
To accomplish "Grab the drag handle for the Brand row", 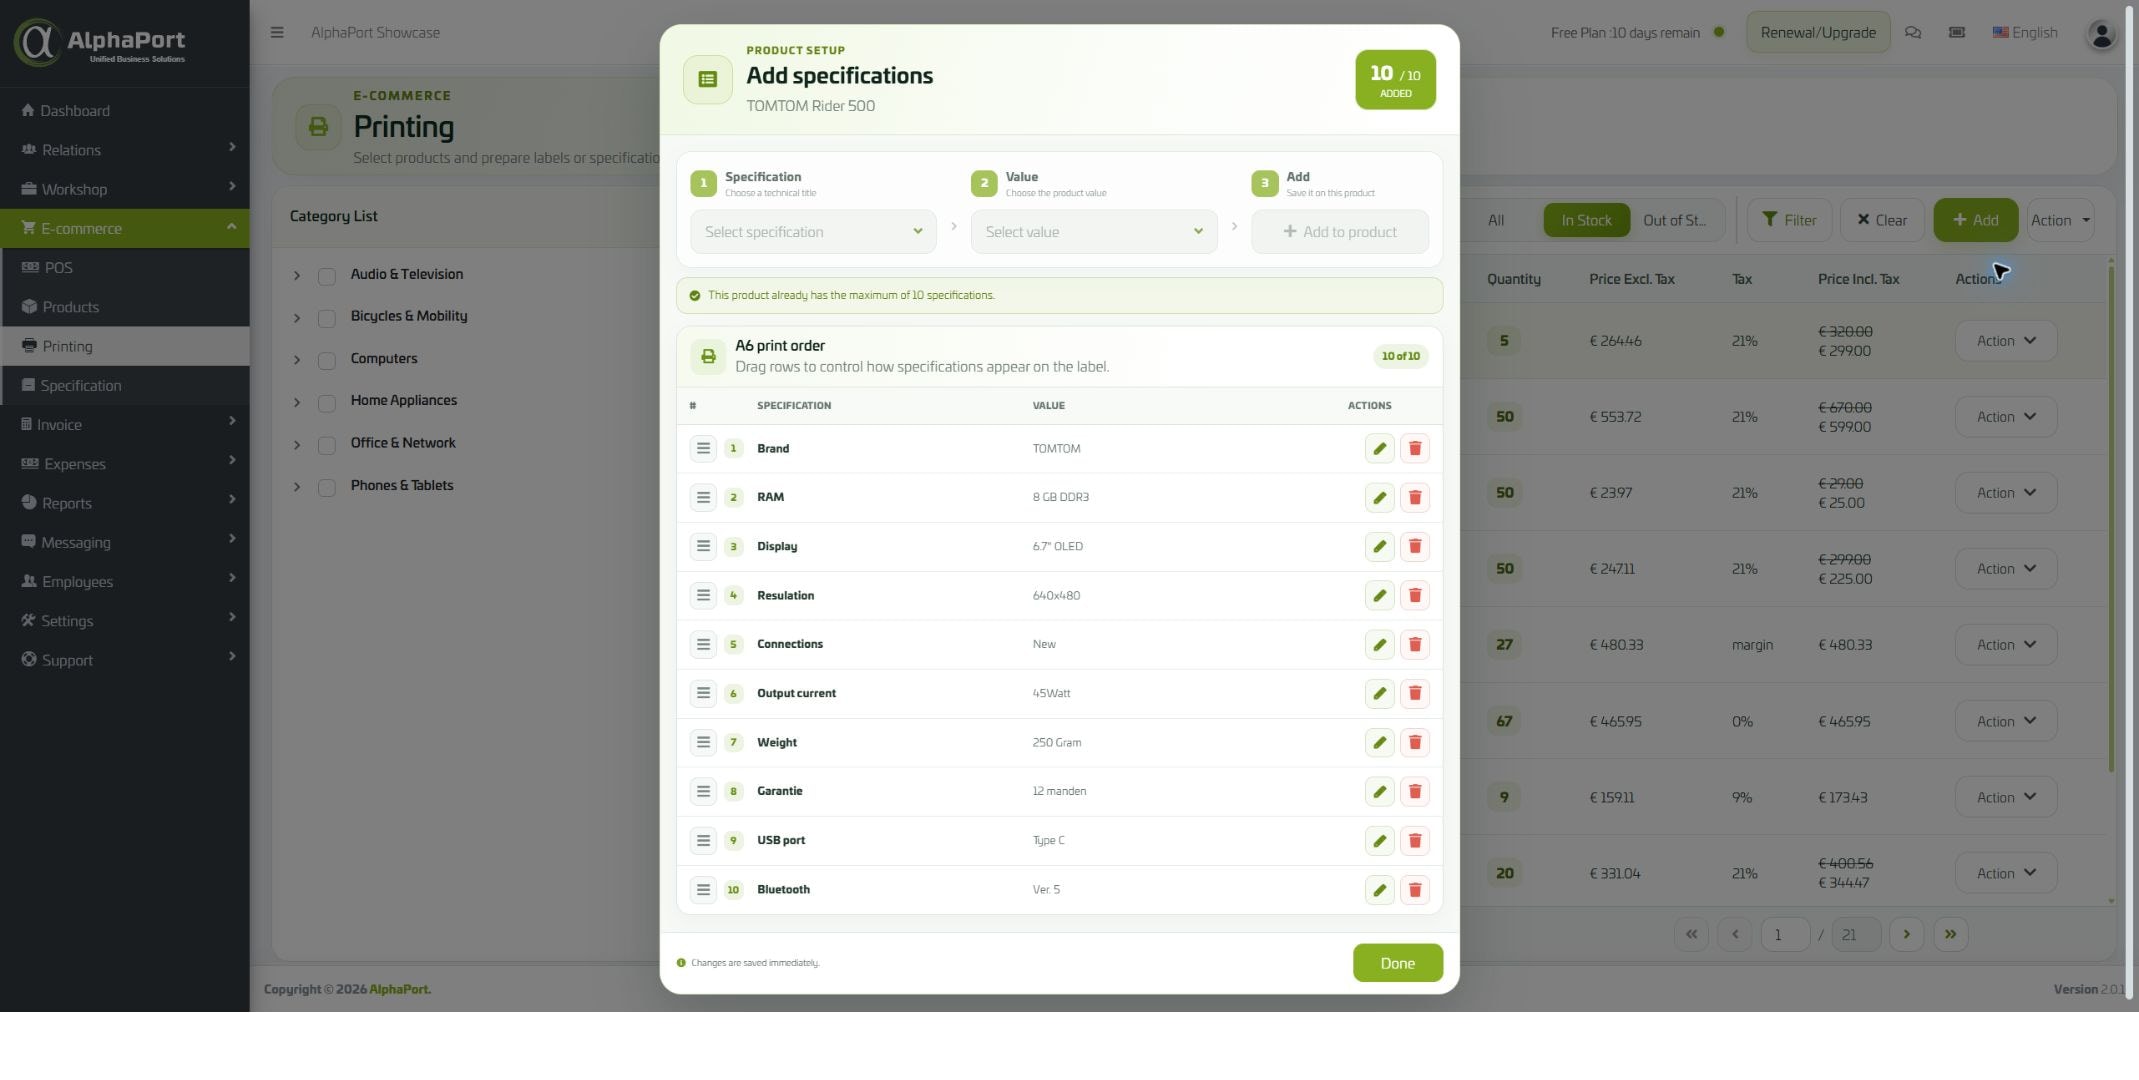I will [x=703, y=449].
